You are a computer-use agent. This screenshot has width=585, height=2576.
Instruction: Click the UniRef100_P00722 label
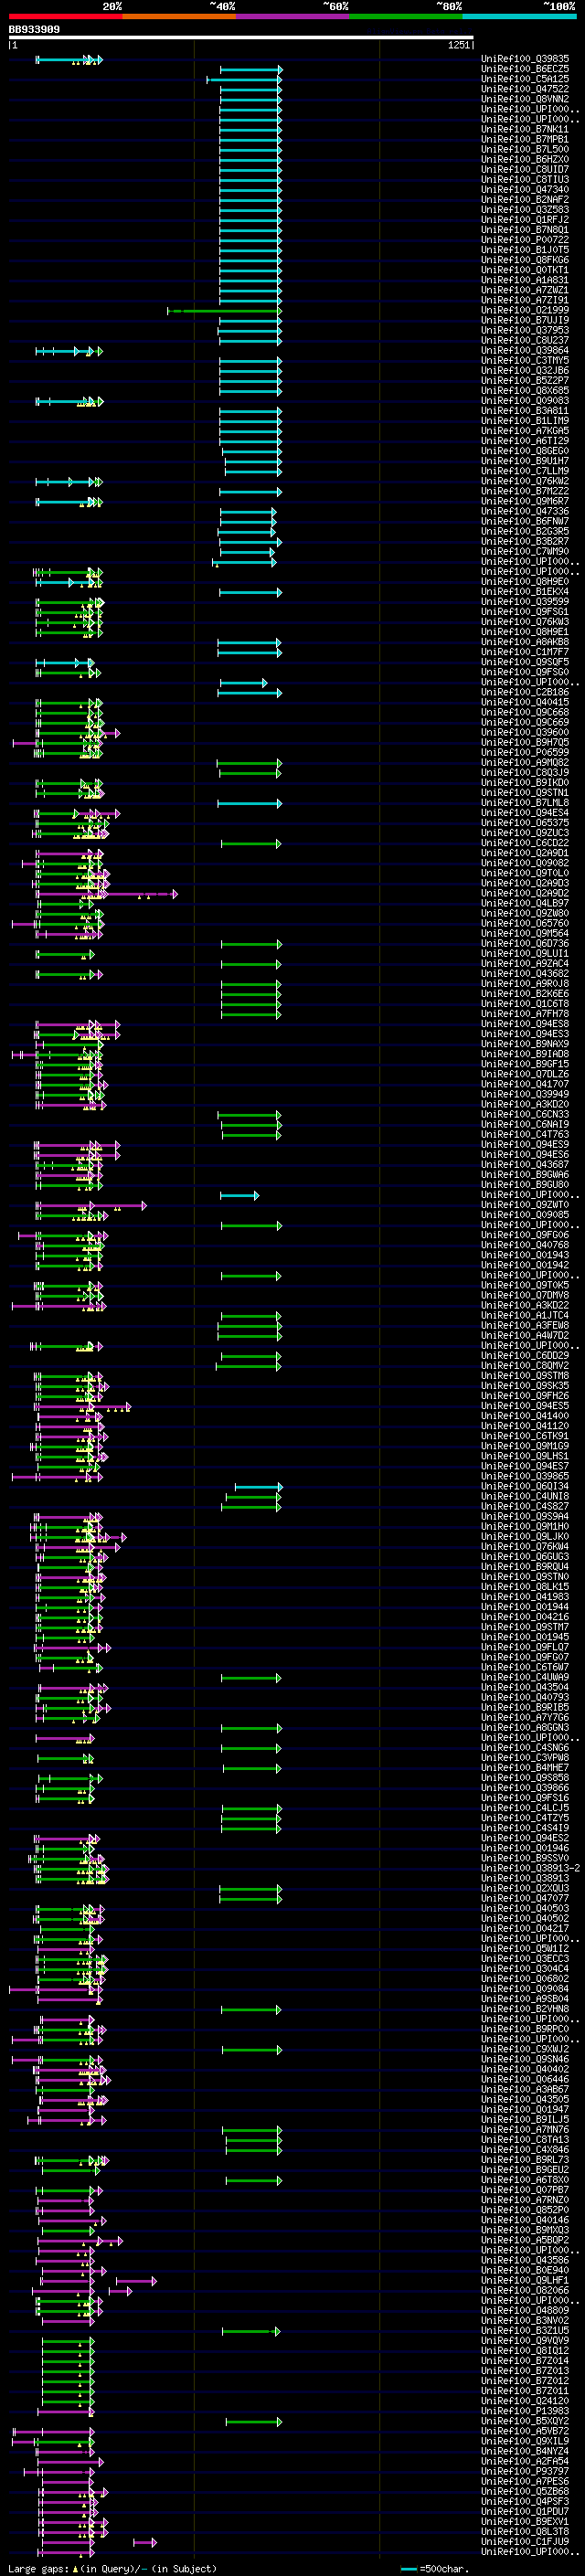click(525, 240)
